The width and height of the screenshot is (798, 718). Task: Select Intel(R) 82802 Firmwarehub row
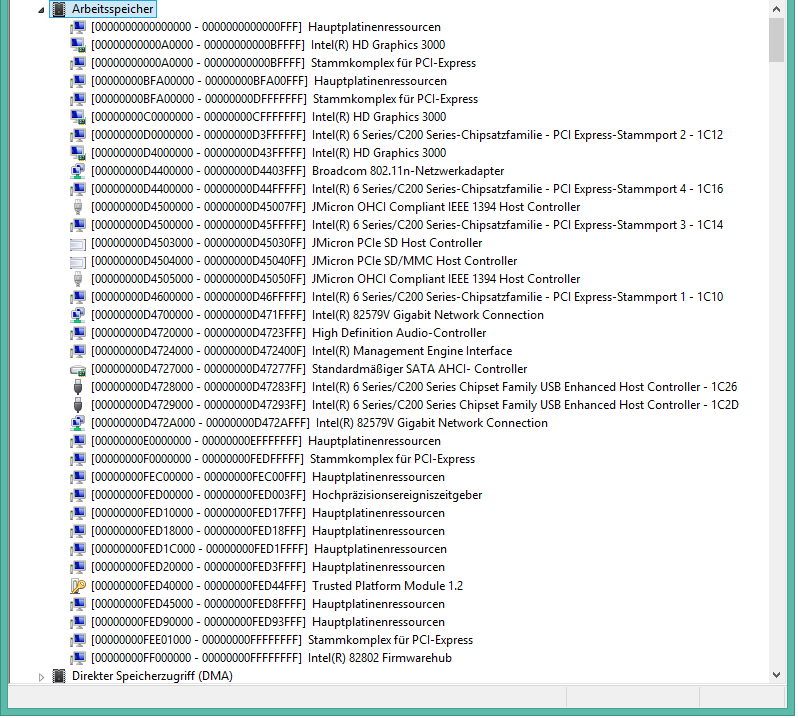pyautogui.click(x=271, y=658)
